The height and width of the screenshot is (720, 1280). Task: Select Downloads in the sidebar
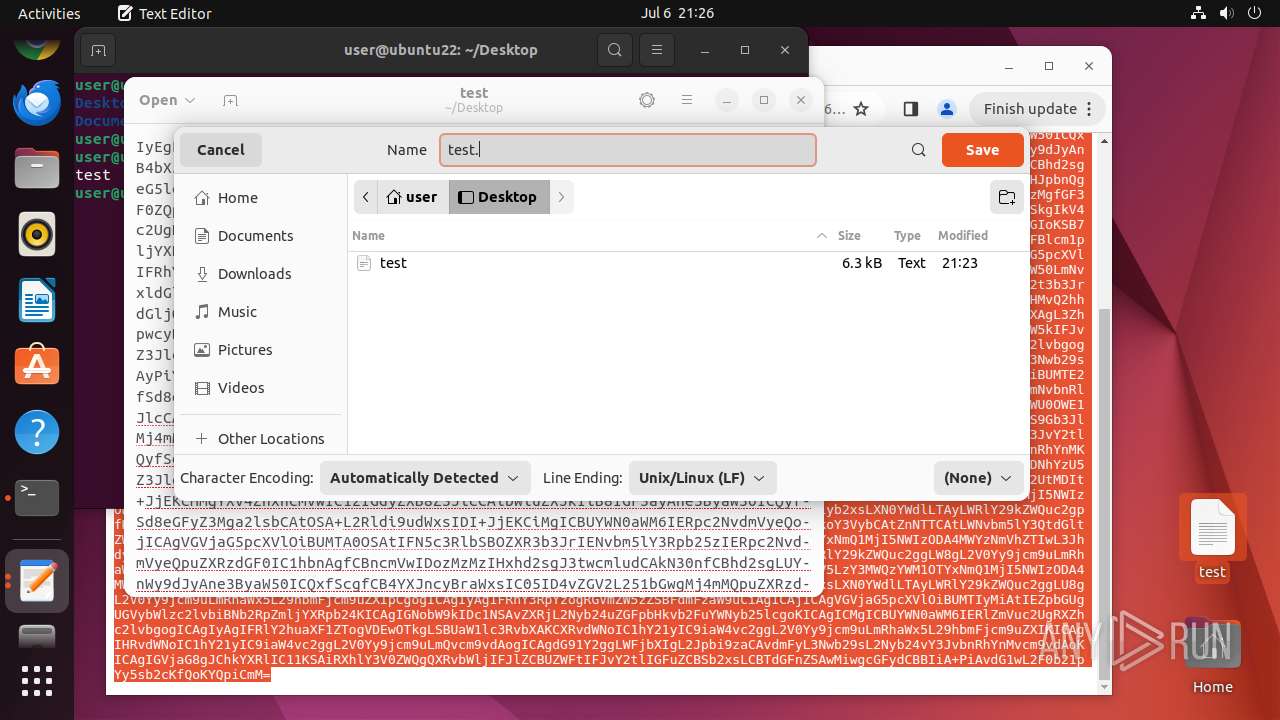coord(259,274)
